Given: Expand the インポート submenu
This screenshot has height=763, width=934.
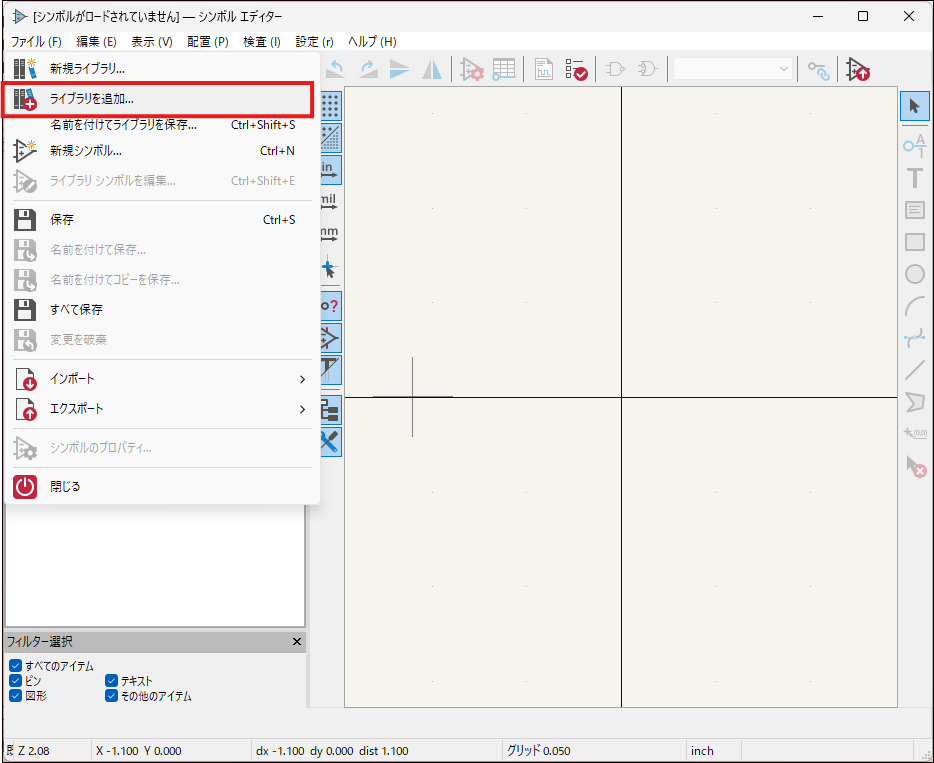Looking at the screenshot, I should 160,380.
